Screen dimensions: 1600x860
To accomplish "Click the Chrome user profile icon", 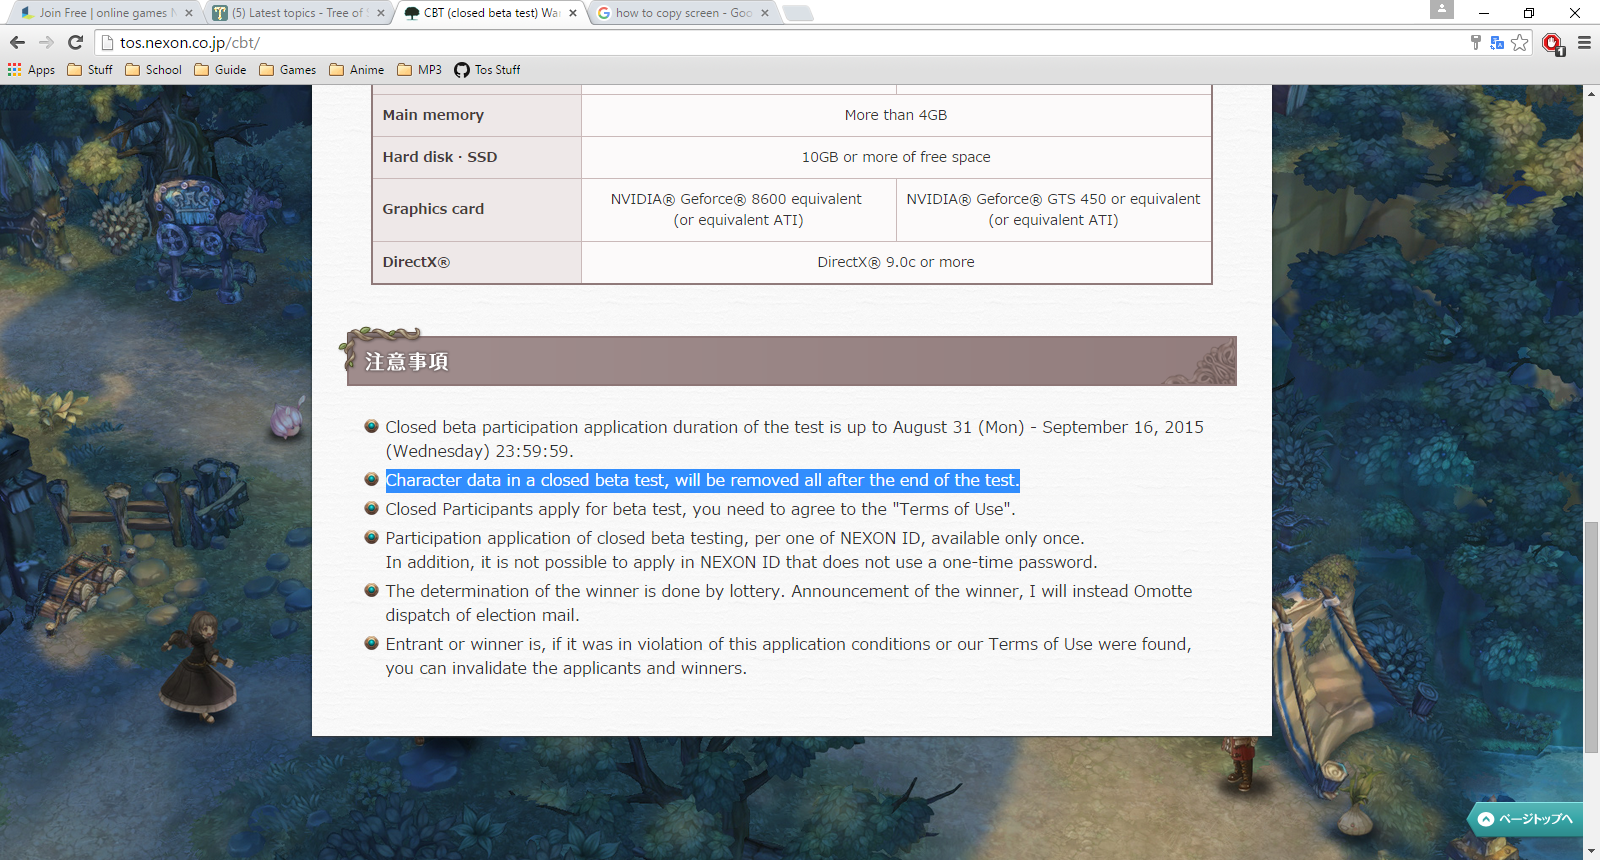I will tap(1441, 9).
